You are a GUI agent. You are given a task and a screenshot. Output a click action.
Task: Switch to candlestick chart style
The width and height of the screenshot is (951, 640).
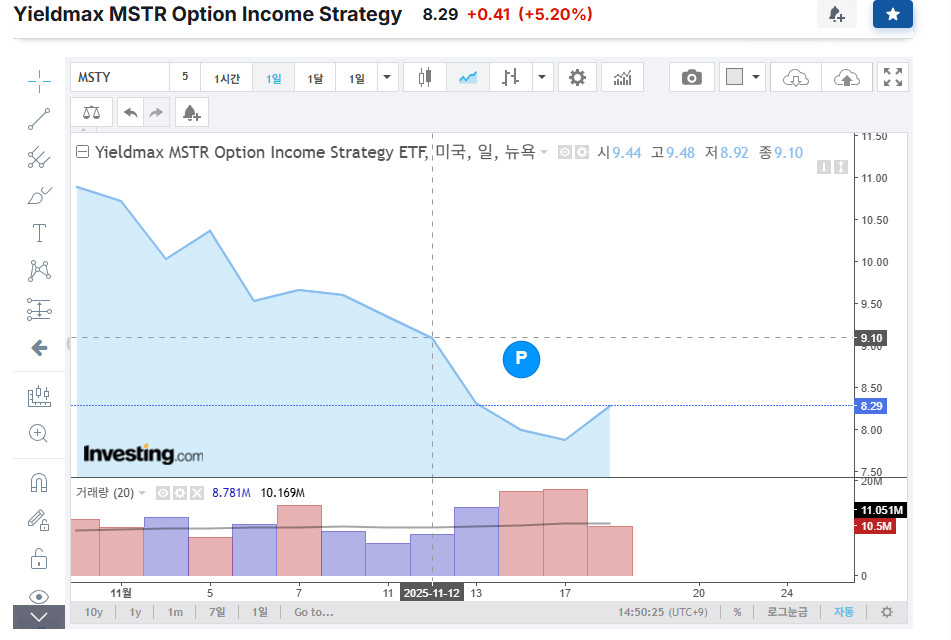click(425, 78)
